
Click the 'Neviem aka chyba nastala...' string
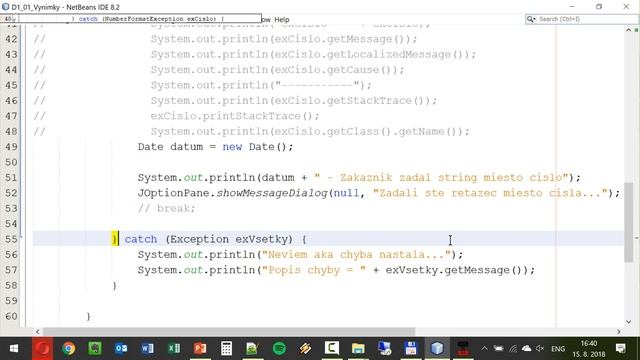[356, 255]
